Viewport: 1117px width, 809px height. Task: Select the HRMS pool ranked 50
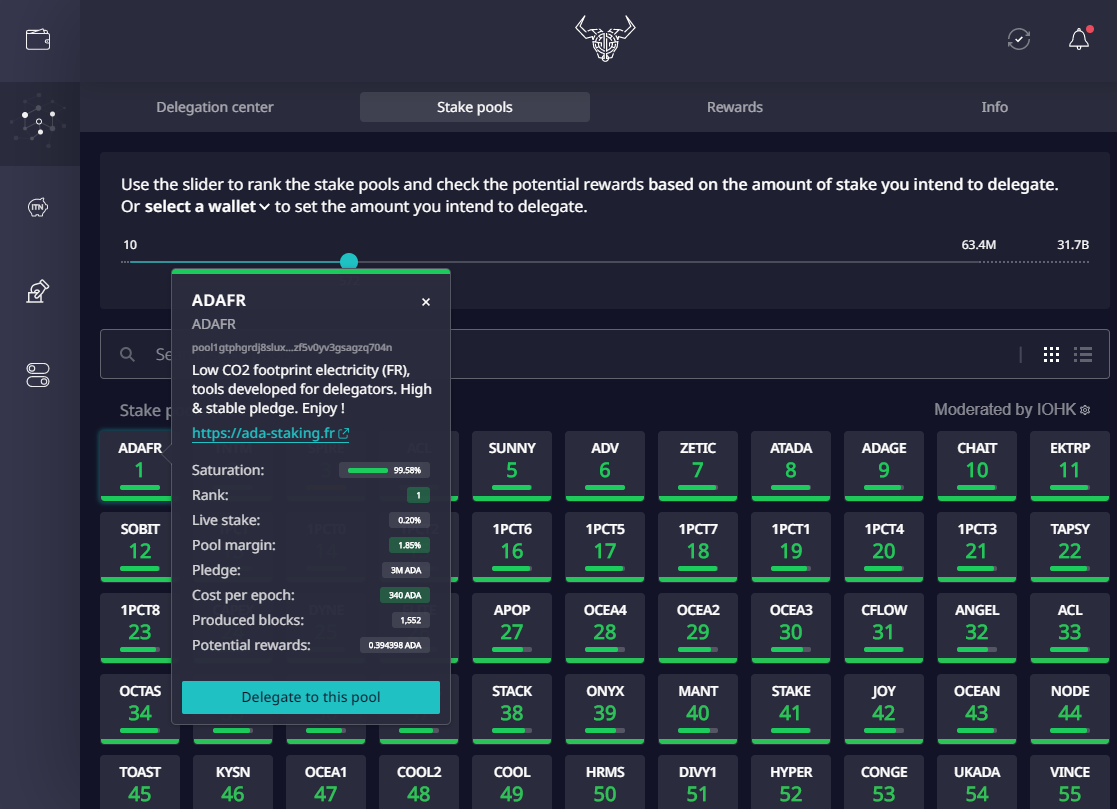click(x=605, y=783)
